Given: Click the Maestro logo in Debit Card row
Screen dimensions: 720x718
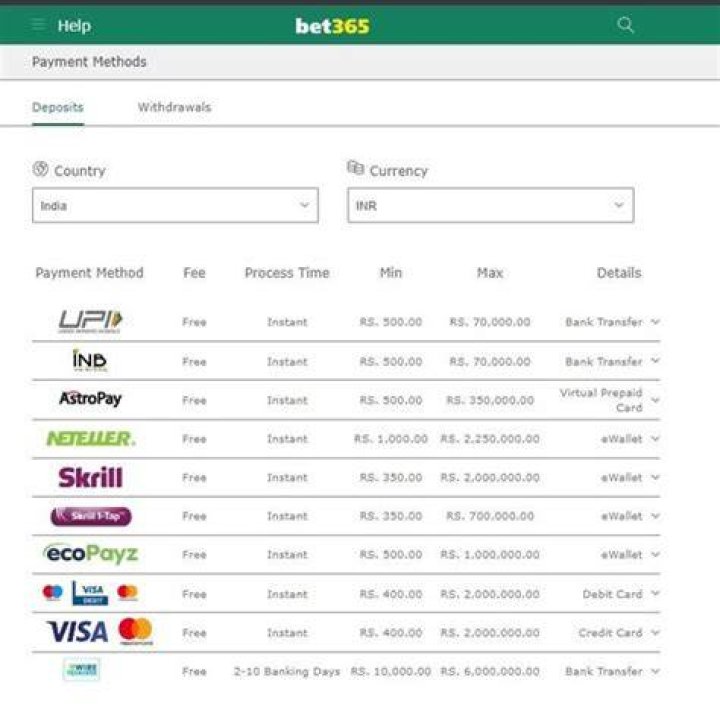Looking at the screenshot, I should (52, 592).
